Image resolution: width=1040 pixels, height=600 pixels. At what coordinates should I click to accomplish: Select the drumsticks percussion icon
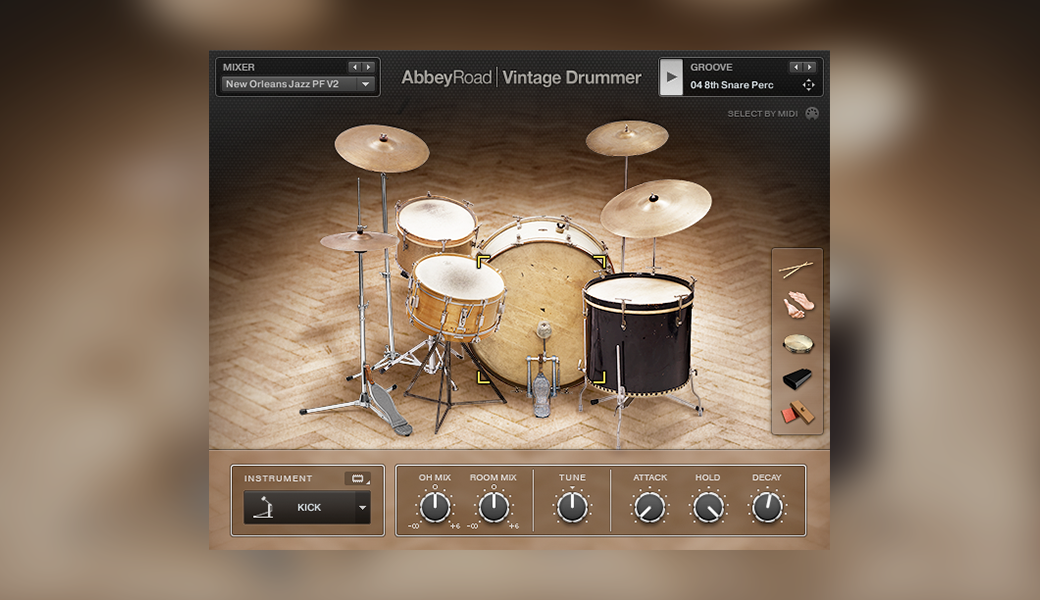pyautogui.click(x=796, y=269)
